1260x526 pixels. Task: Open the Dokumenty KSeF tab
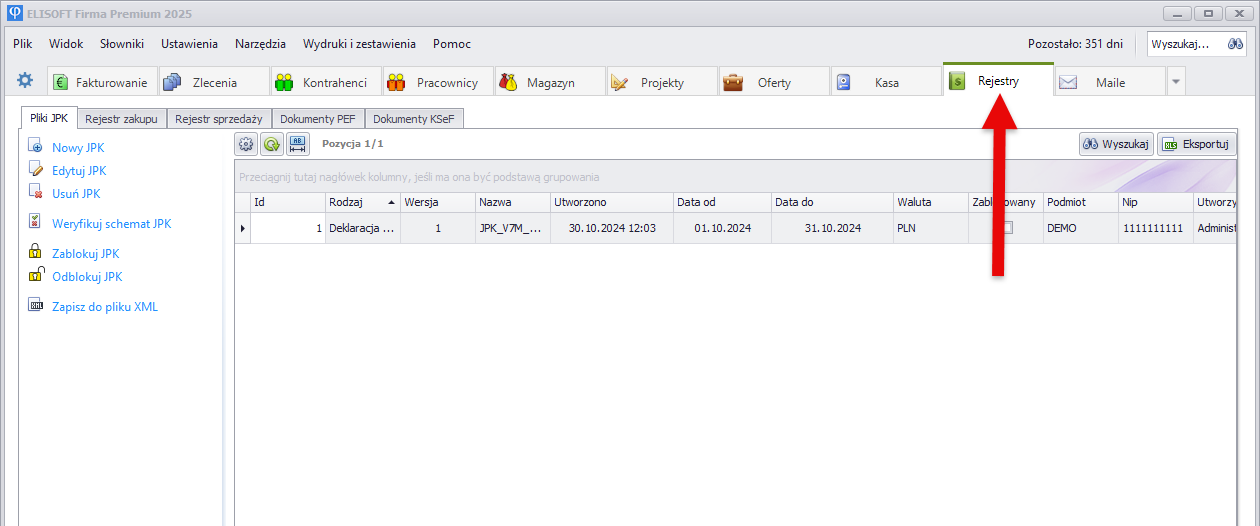tap(414, 119)
